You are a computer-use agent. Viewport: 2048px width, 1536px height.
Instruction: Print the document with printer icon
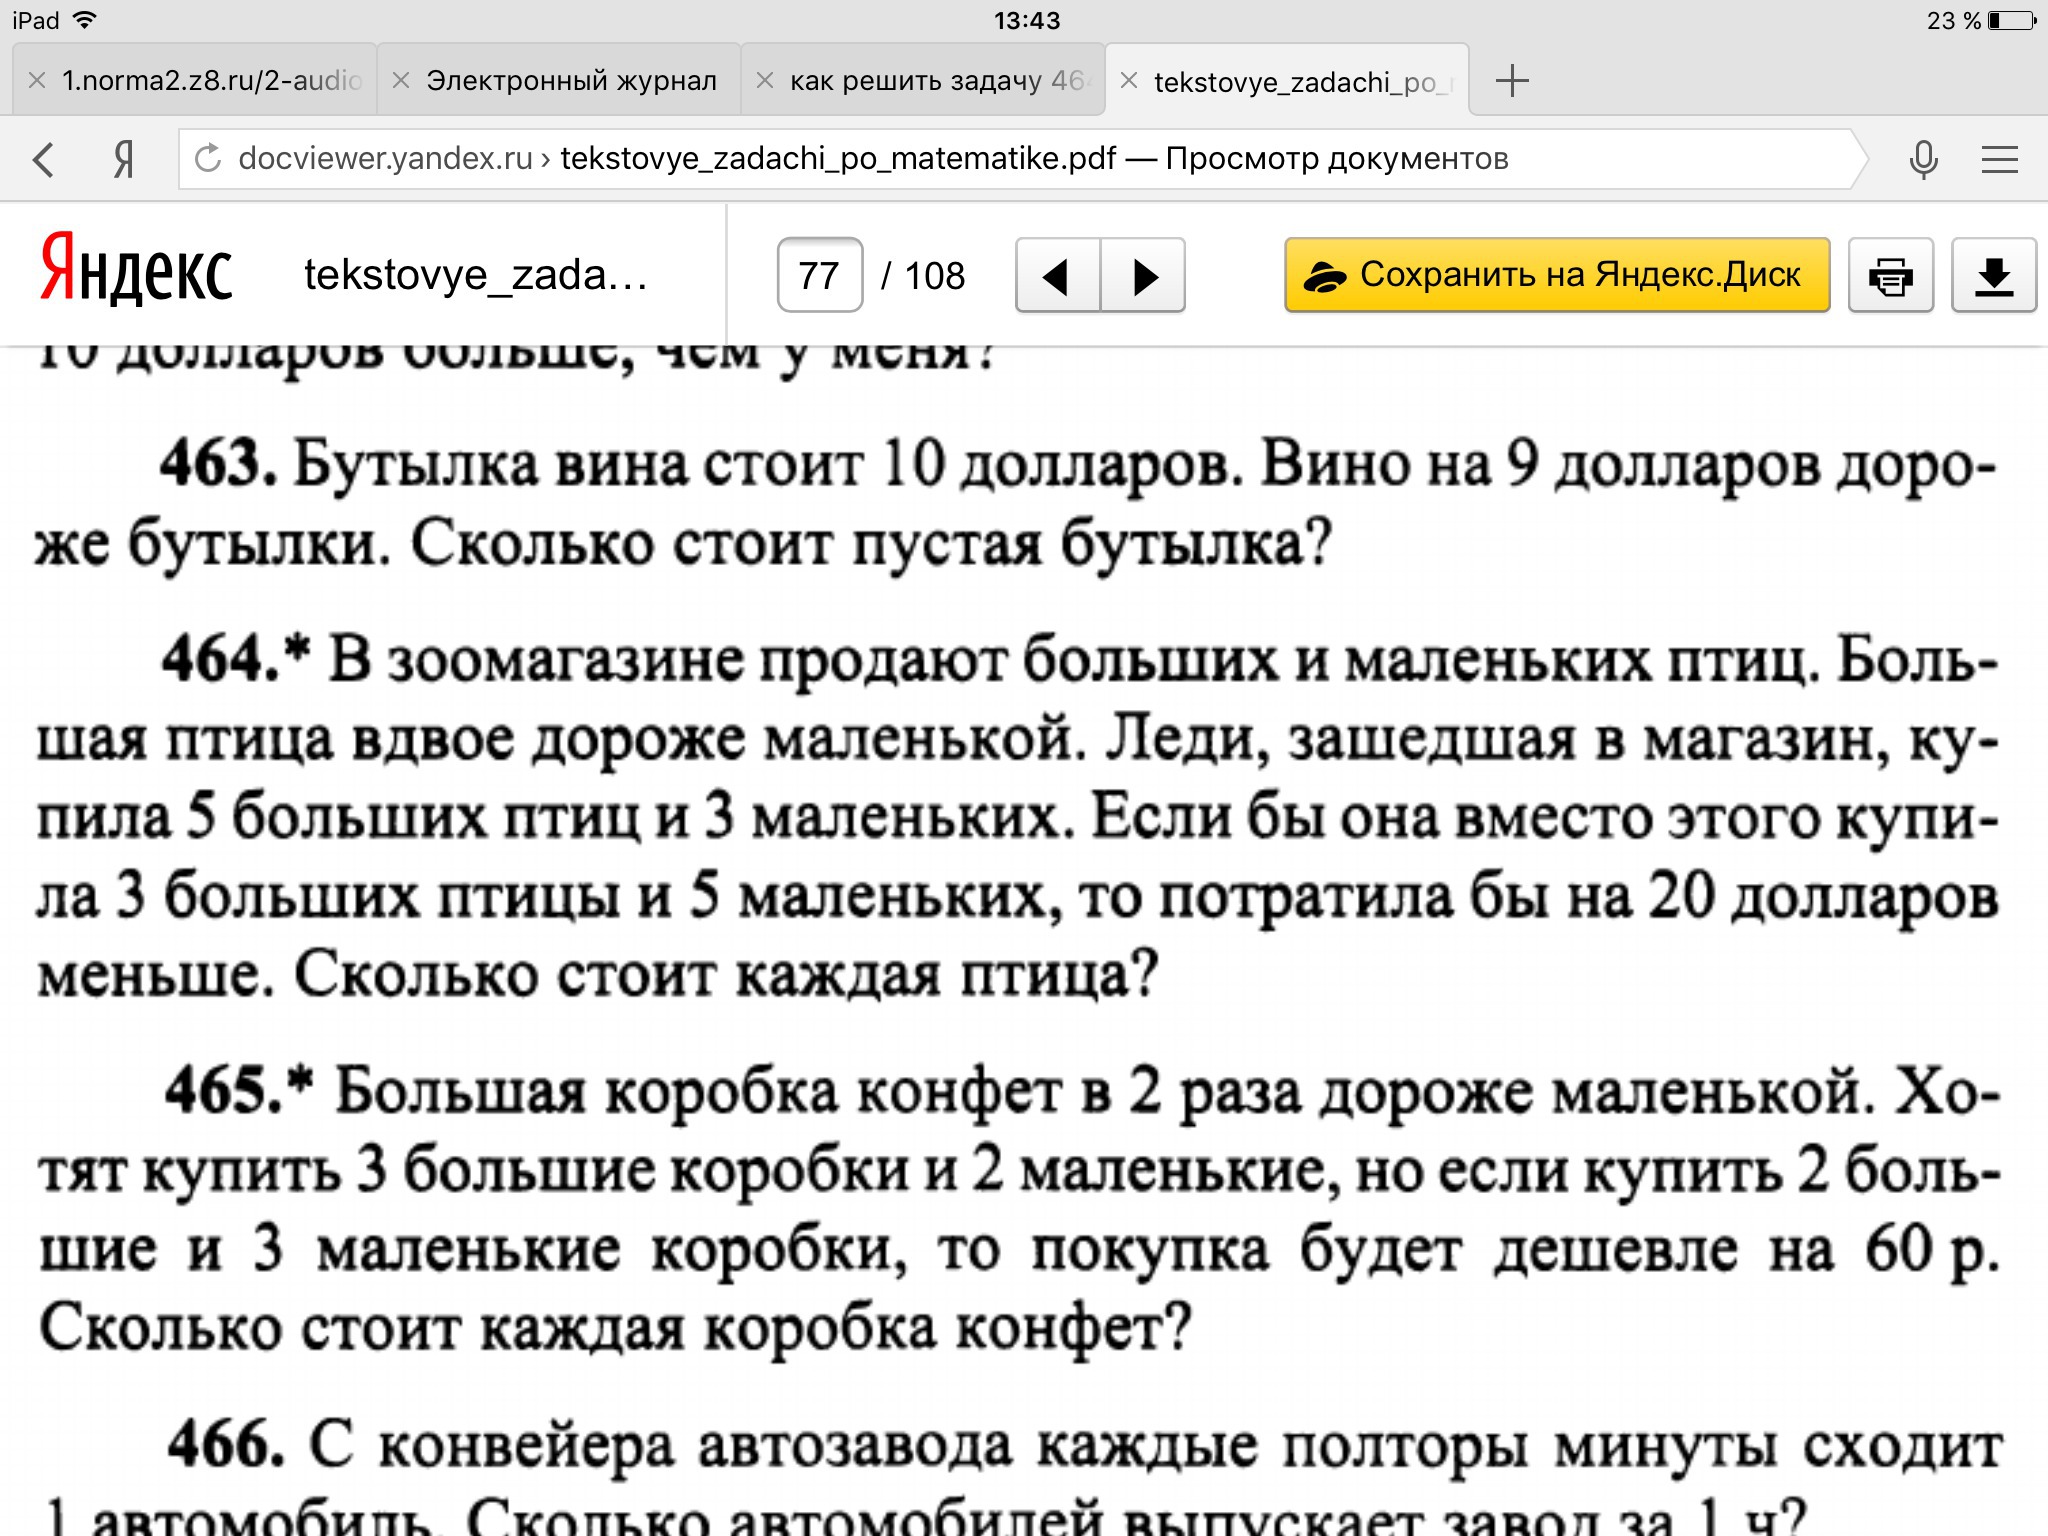[x=1889, y=276]
